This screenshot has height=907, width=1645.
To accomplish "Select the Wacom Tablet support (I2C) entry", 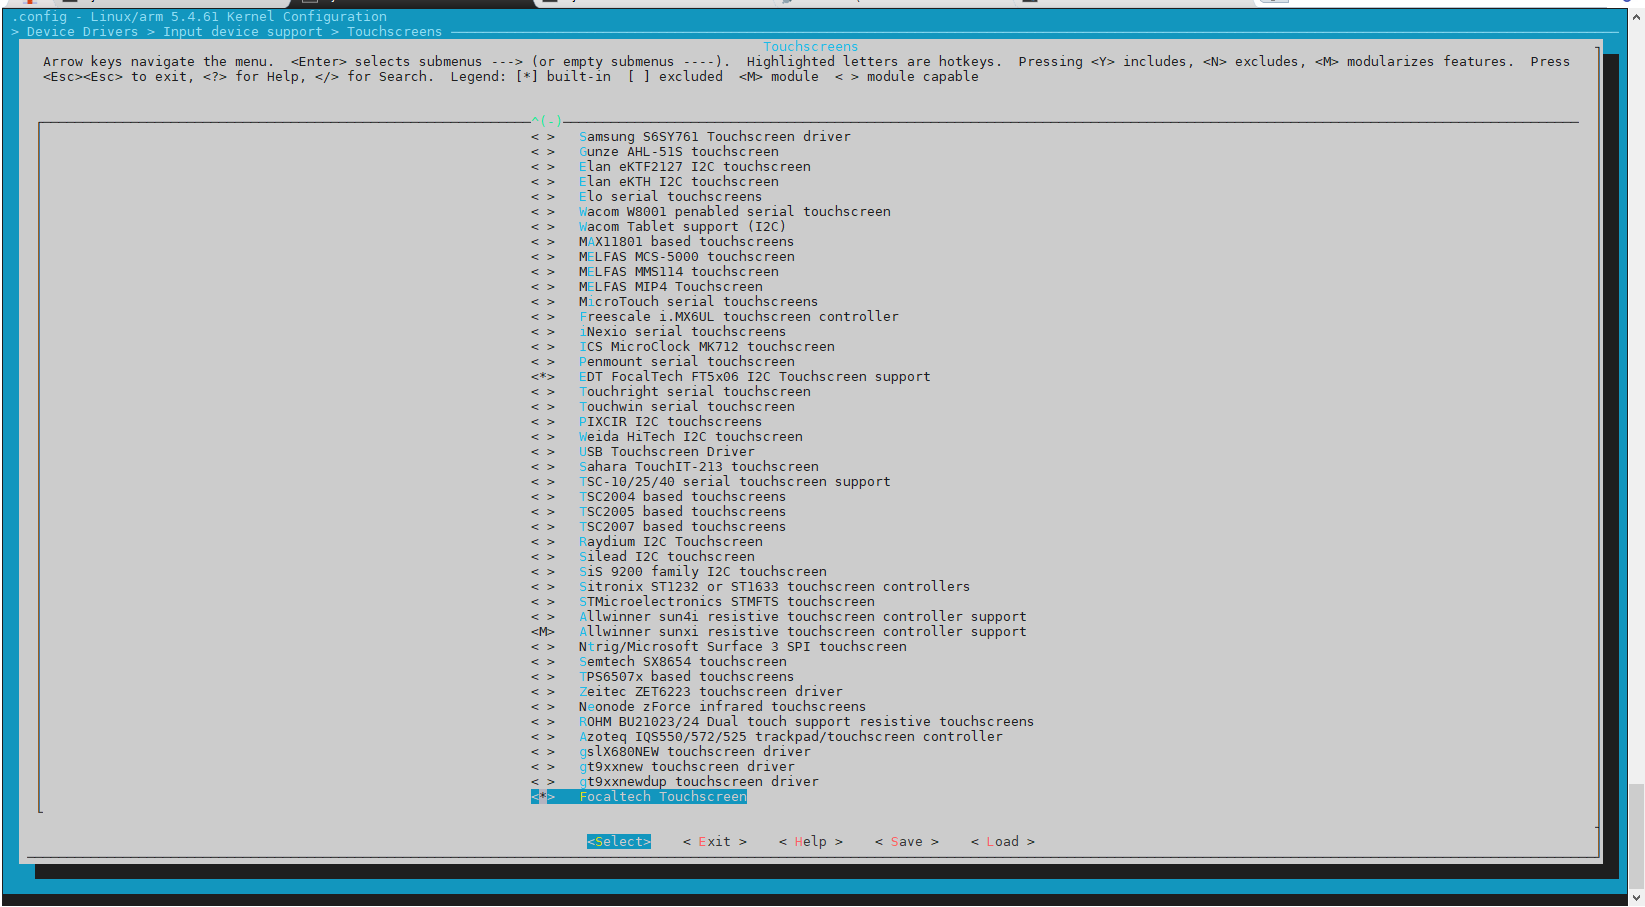I will [682, 227].
